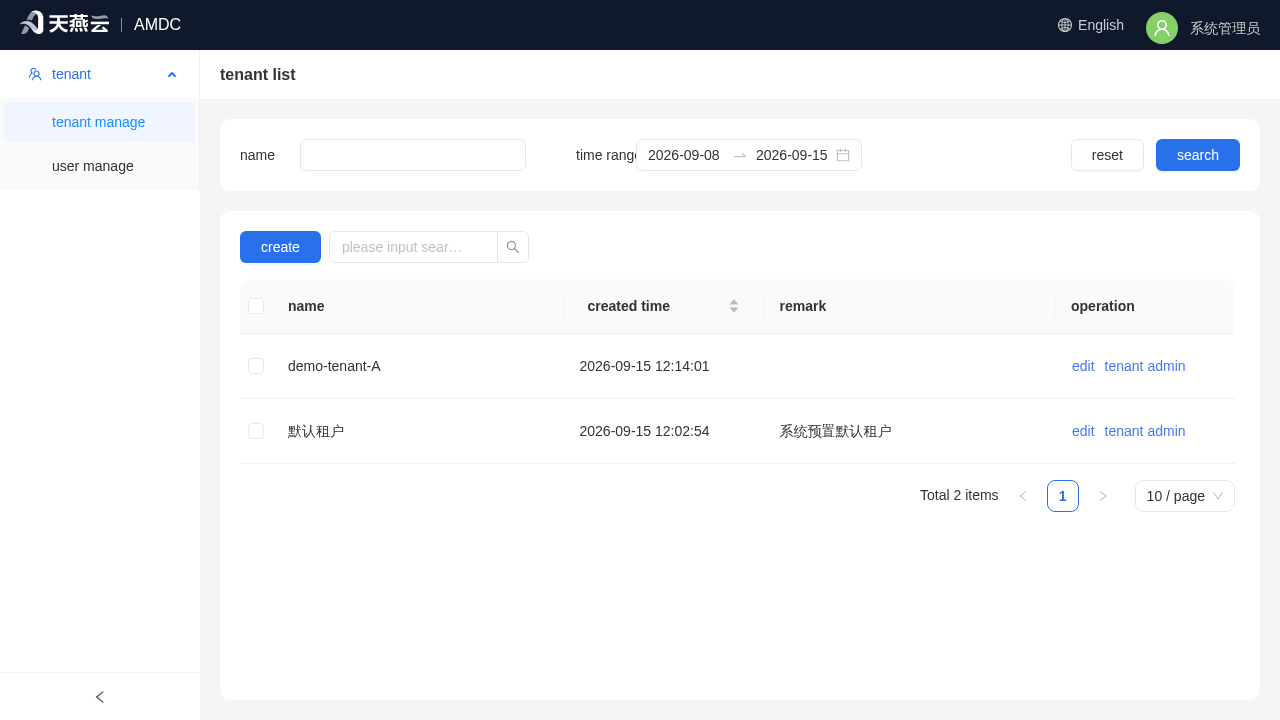Click the demo-tenant-A name cell

334,366
